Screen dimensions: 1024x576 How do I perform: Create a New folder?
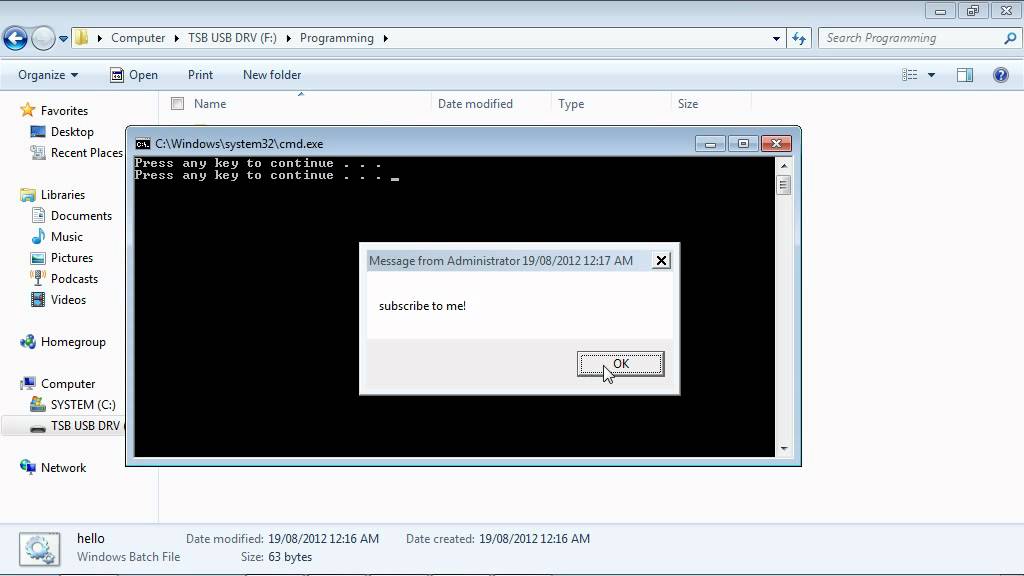[x=272, y=75]
